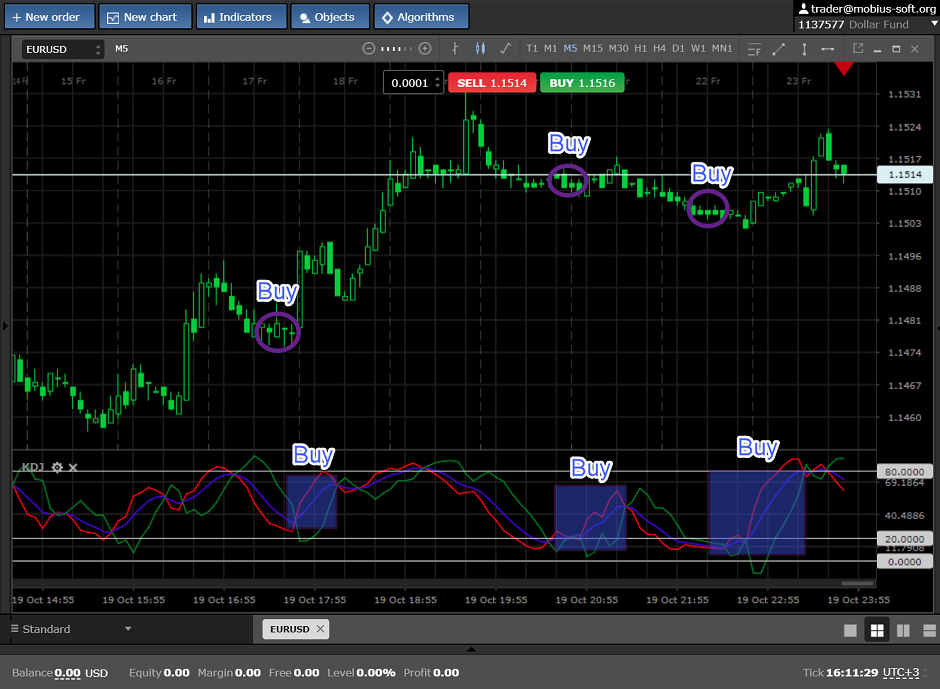Detach chart into separate window
Image resolution: width=940 pixels, height=689 pixels.
pos(858,49)
